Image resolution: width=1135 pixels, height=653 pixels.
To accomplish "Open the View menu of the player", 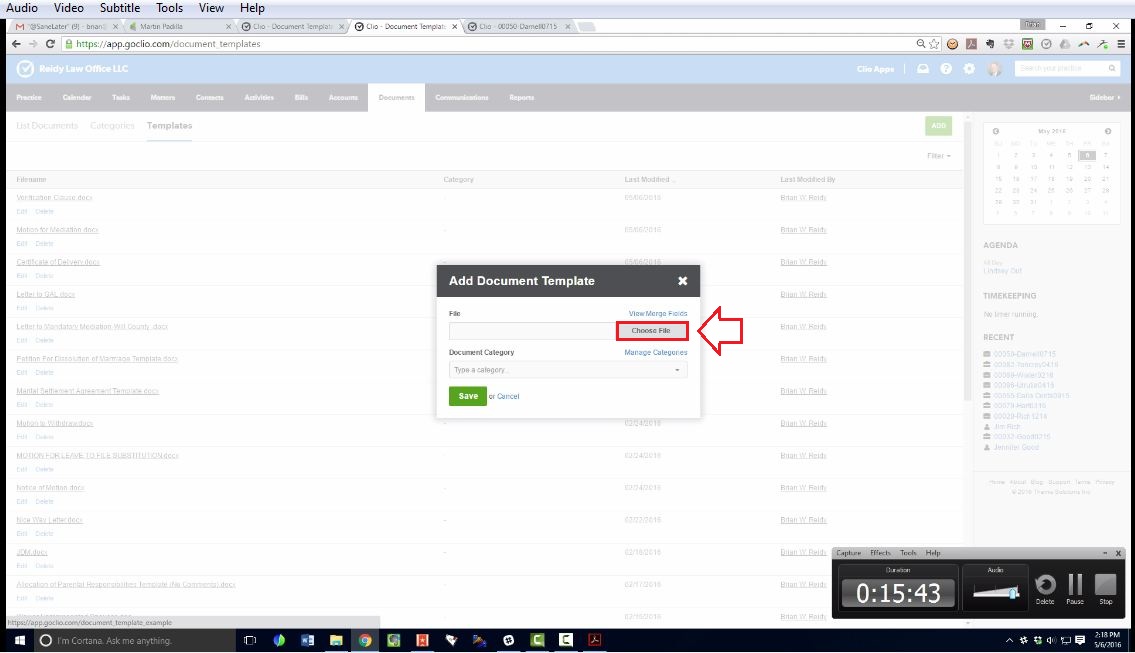I will coord(211,8).
